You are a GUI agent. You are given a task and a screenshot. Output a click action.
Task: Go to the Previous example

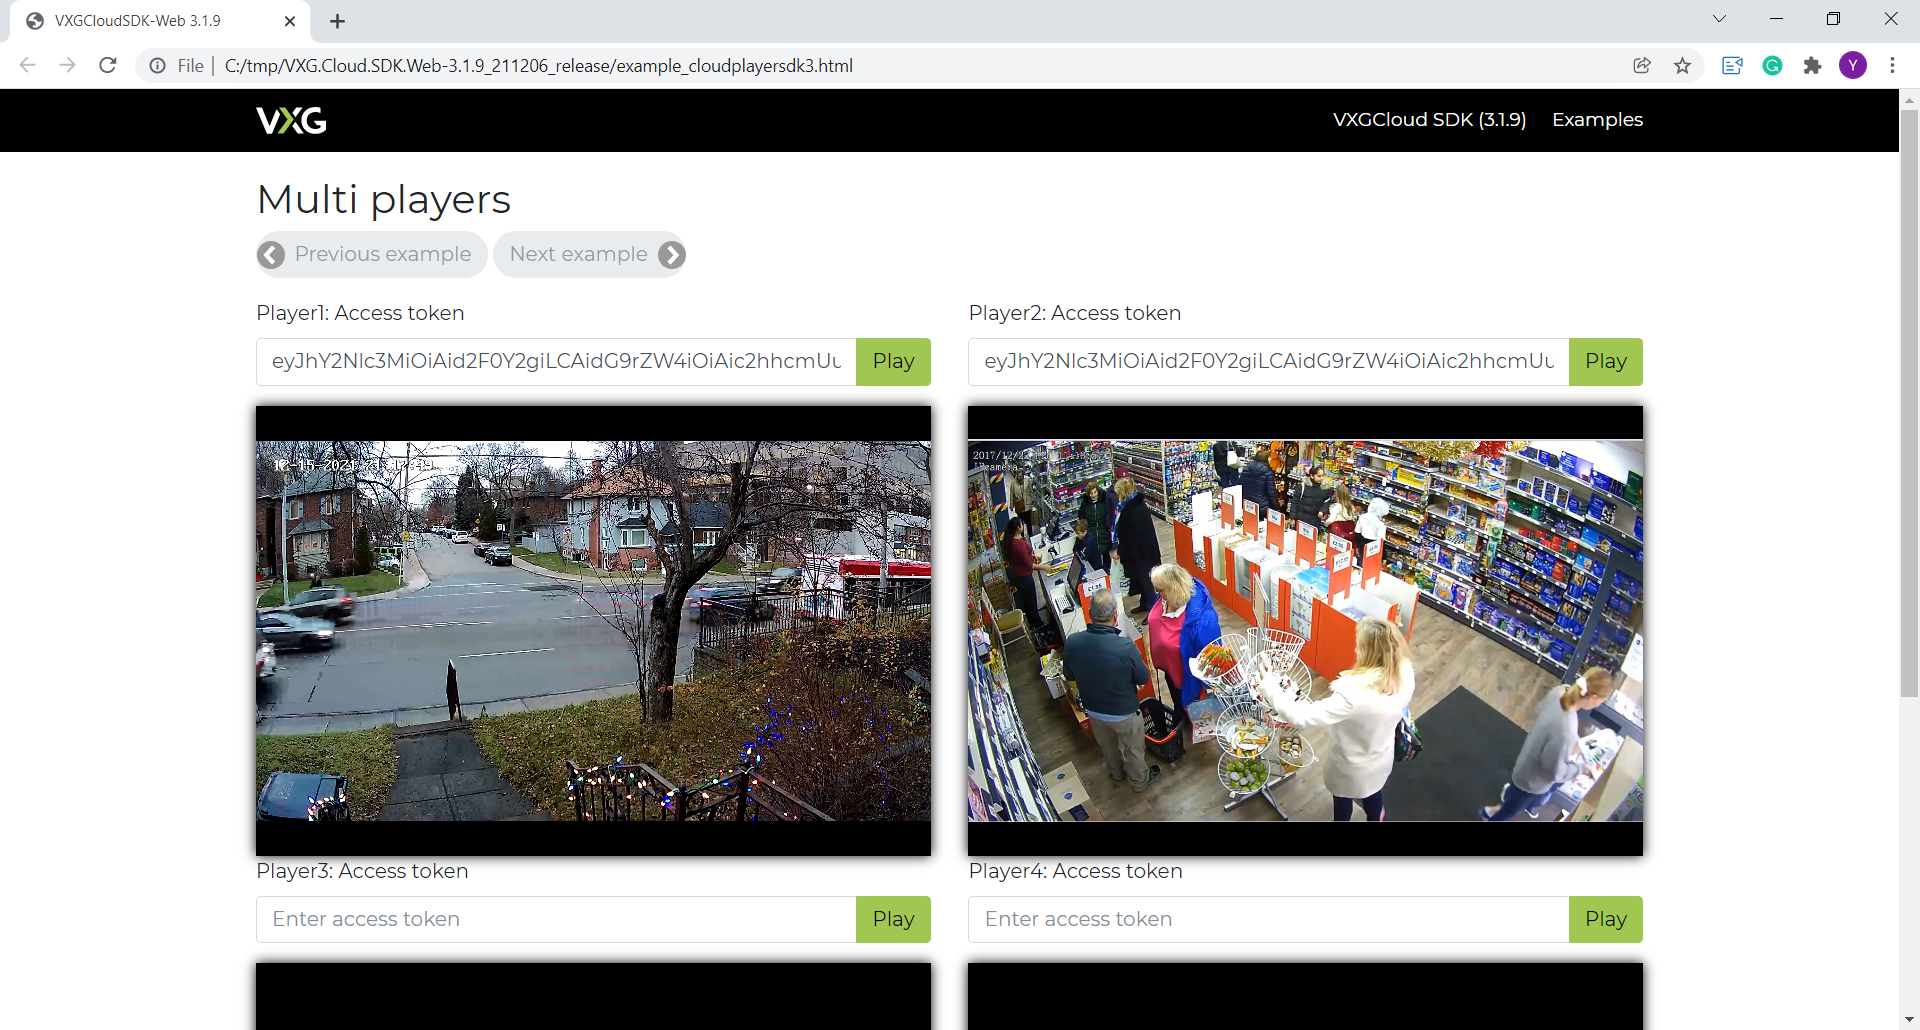click(x=371, y=255)
